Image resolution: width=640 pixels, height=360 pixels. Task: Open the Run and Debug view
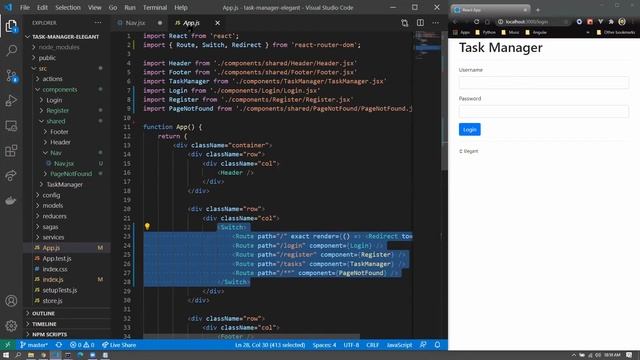point(11,100)
